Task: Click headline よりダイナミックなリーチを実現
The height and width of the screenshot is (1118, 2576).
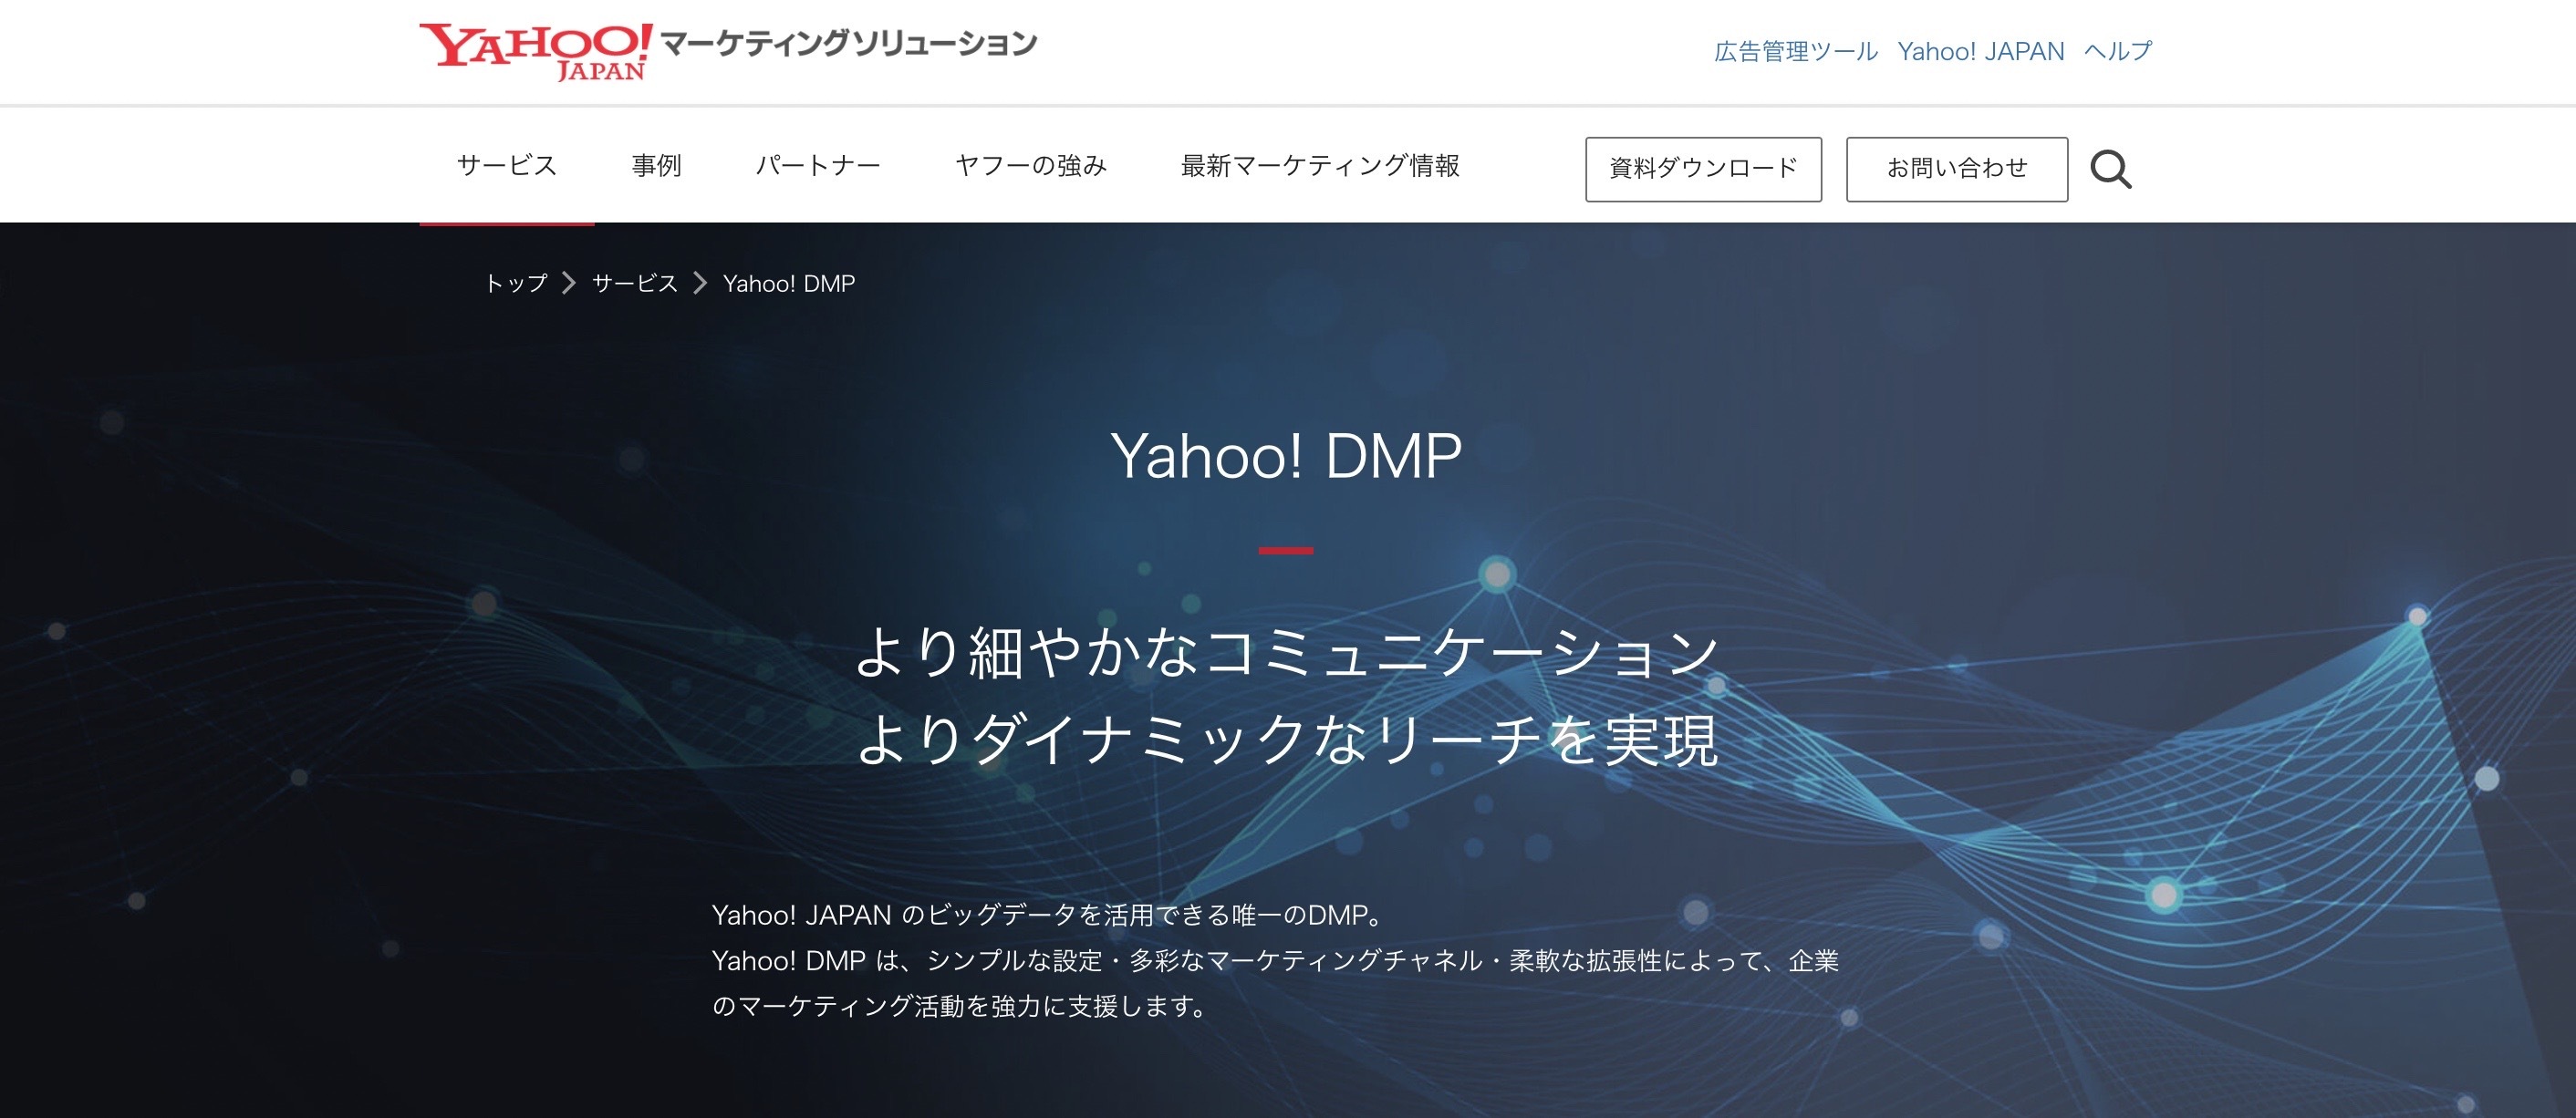Action: [x=1286, y=740]
